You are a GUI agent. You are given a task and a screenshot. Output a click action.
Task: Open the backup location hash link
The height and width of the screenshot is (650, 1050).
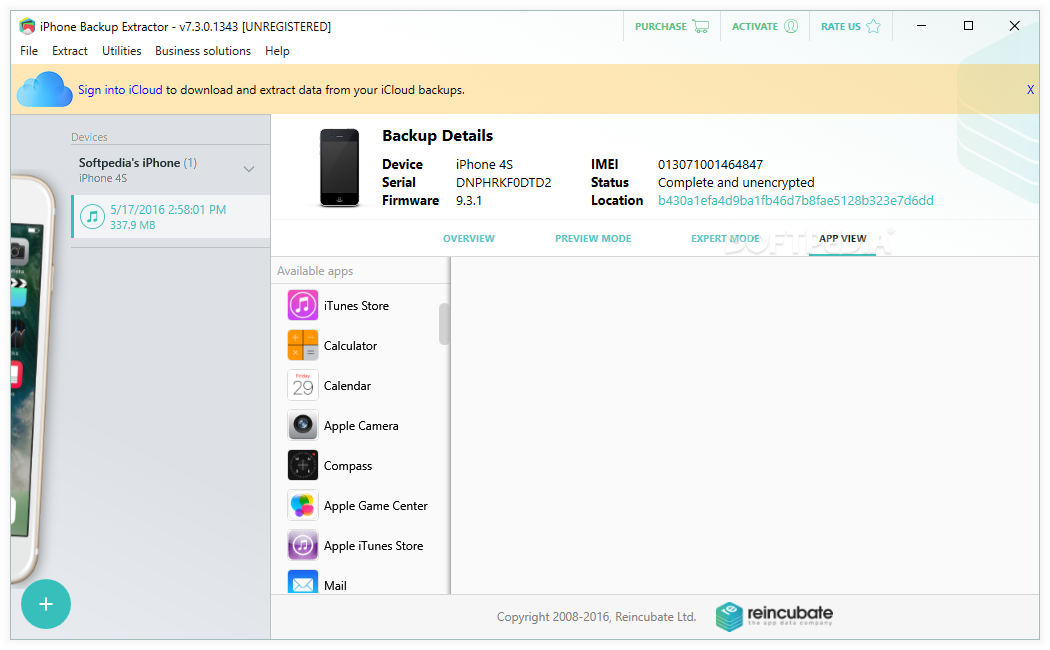click(x=796, y=200)
